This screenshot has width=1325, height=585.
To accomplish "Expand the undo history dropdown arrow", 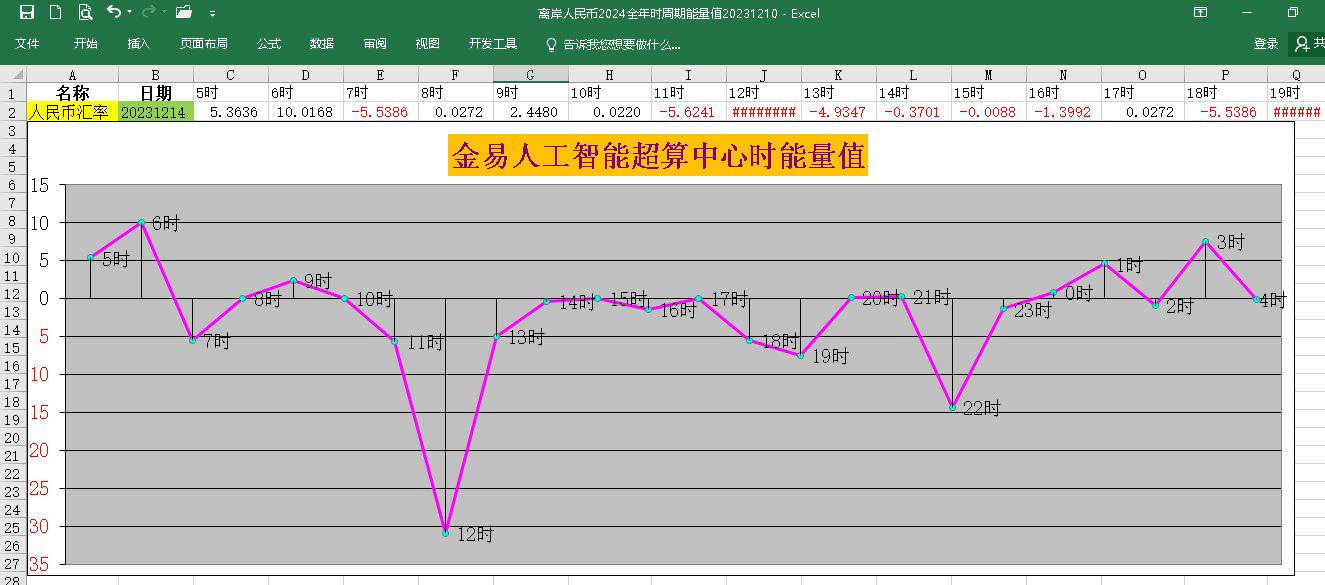I will click(x=129, y=13).
